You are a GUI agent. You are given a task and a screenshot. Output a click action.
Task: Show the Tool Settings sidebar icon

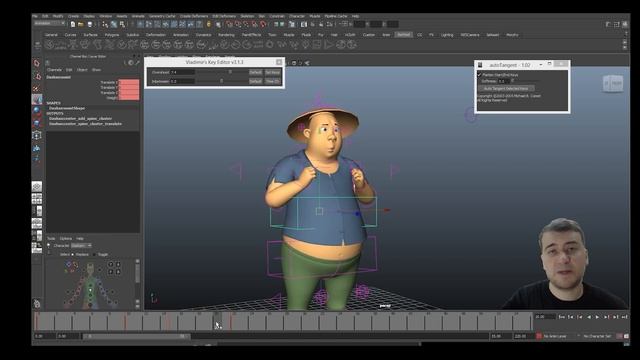click(617, 24)
